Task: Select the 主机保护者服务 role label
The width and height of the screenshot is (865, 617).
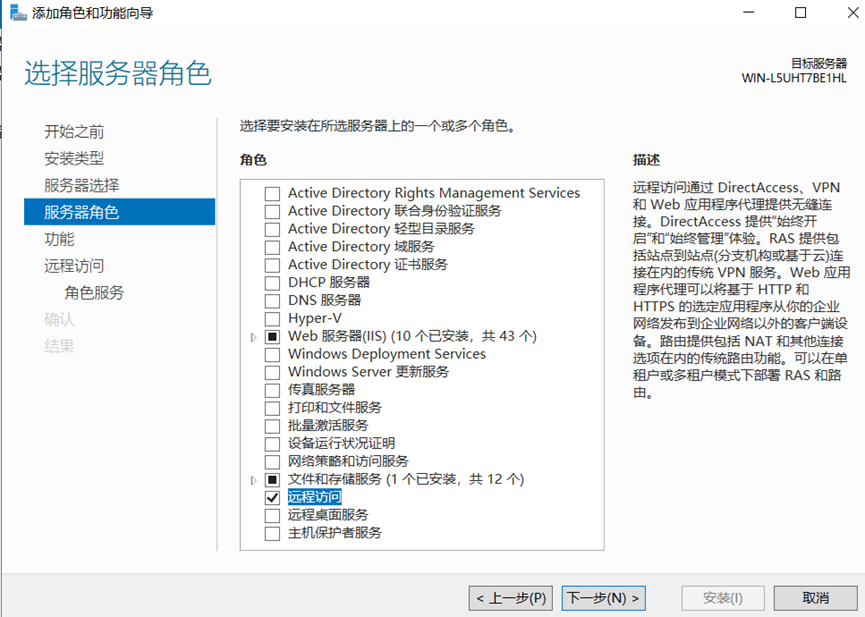Action: (335, 533)
